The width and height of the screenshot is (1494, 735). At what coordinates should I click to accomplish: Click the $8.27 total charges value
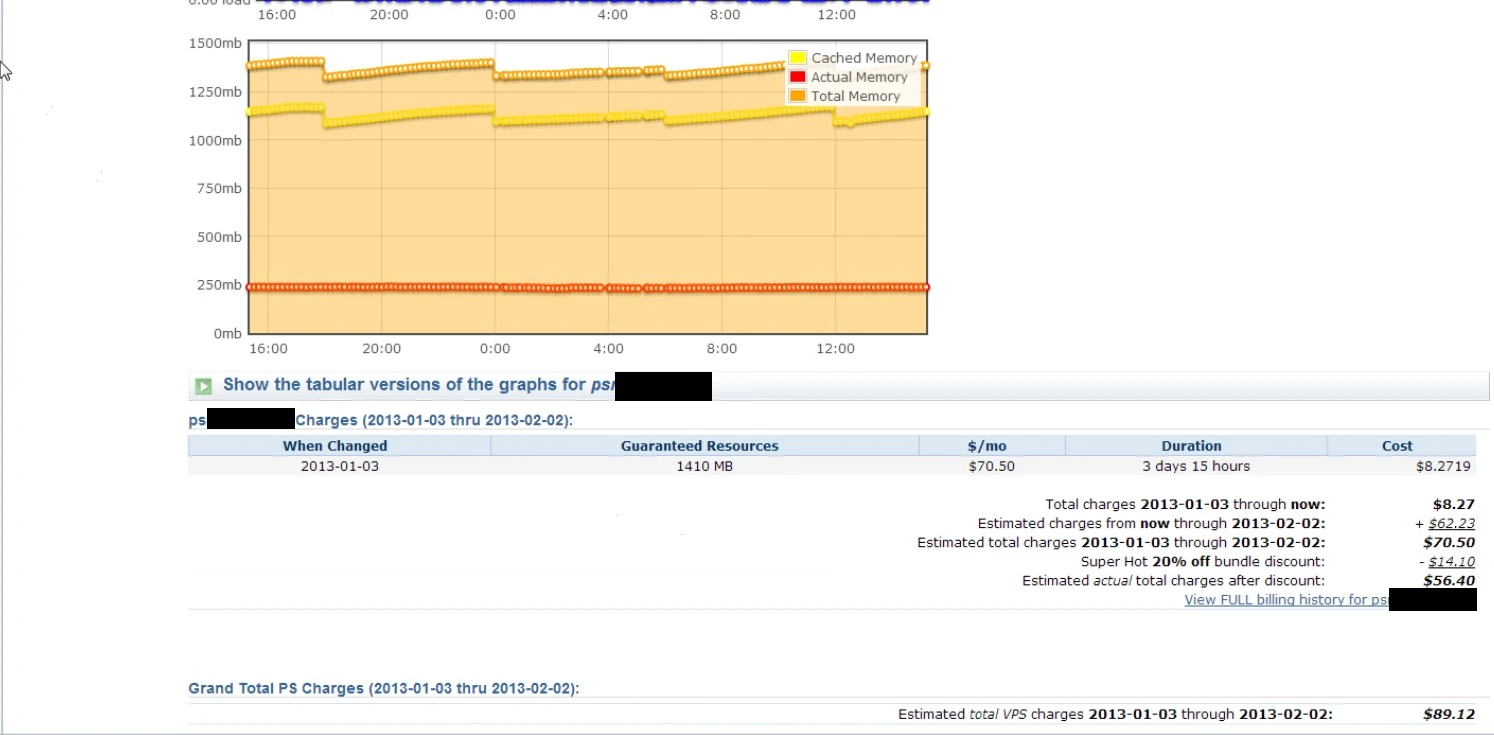tap(1454, 505)
